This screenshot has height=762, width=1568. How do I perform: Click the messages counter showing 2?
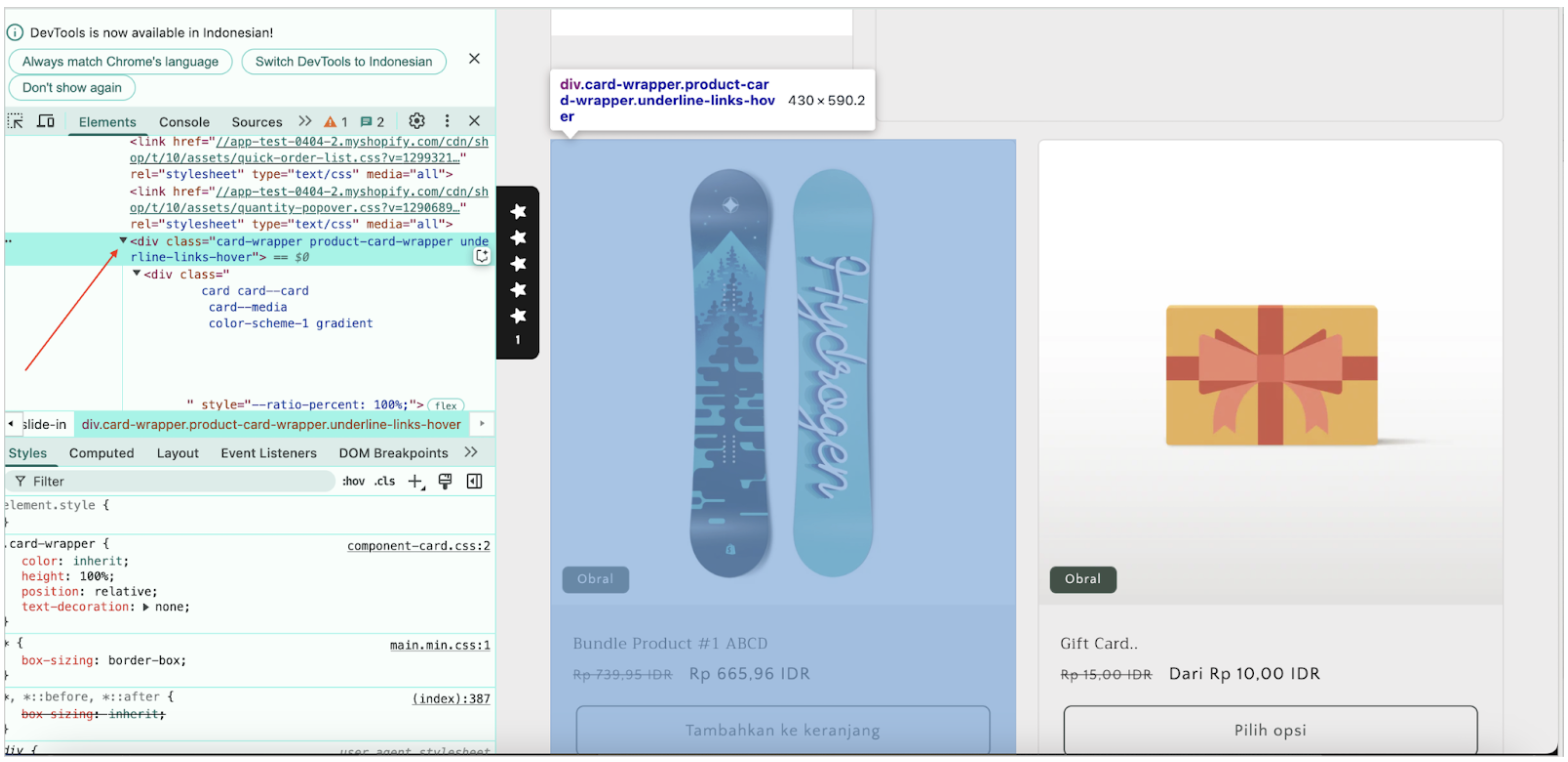click(x=372, y=122)
